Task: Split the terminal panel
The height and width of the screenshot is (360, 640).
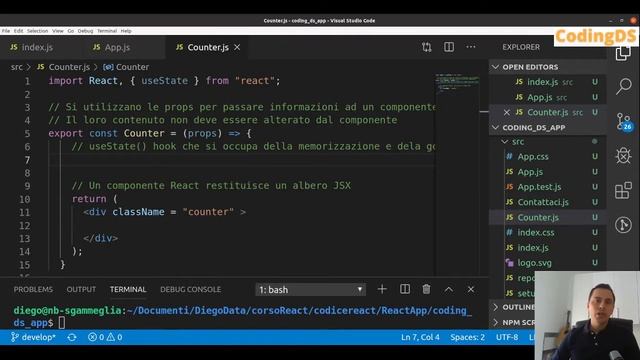Action: [404, 289]
